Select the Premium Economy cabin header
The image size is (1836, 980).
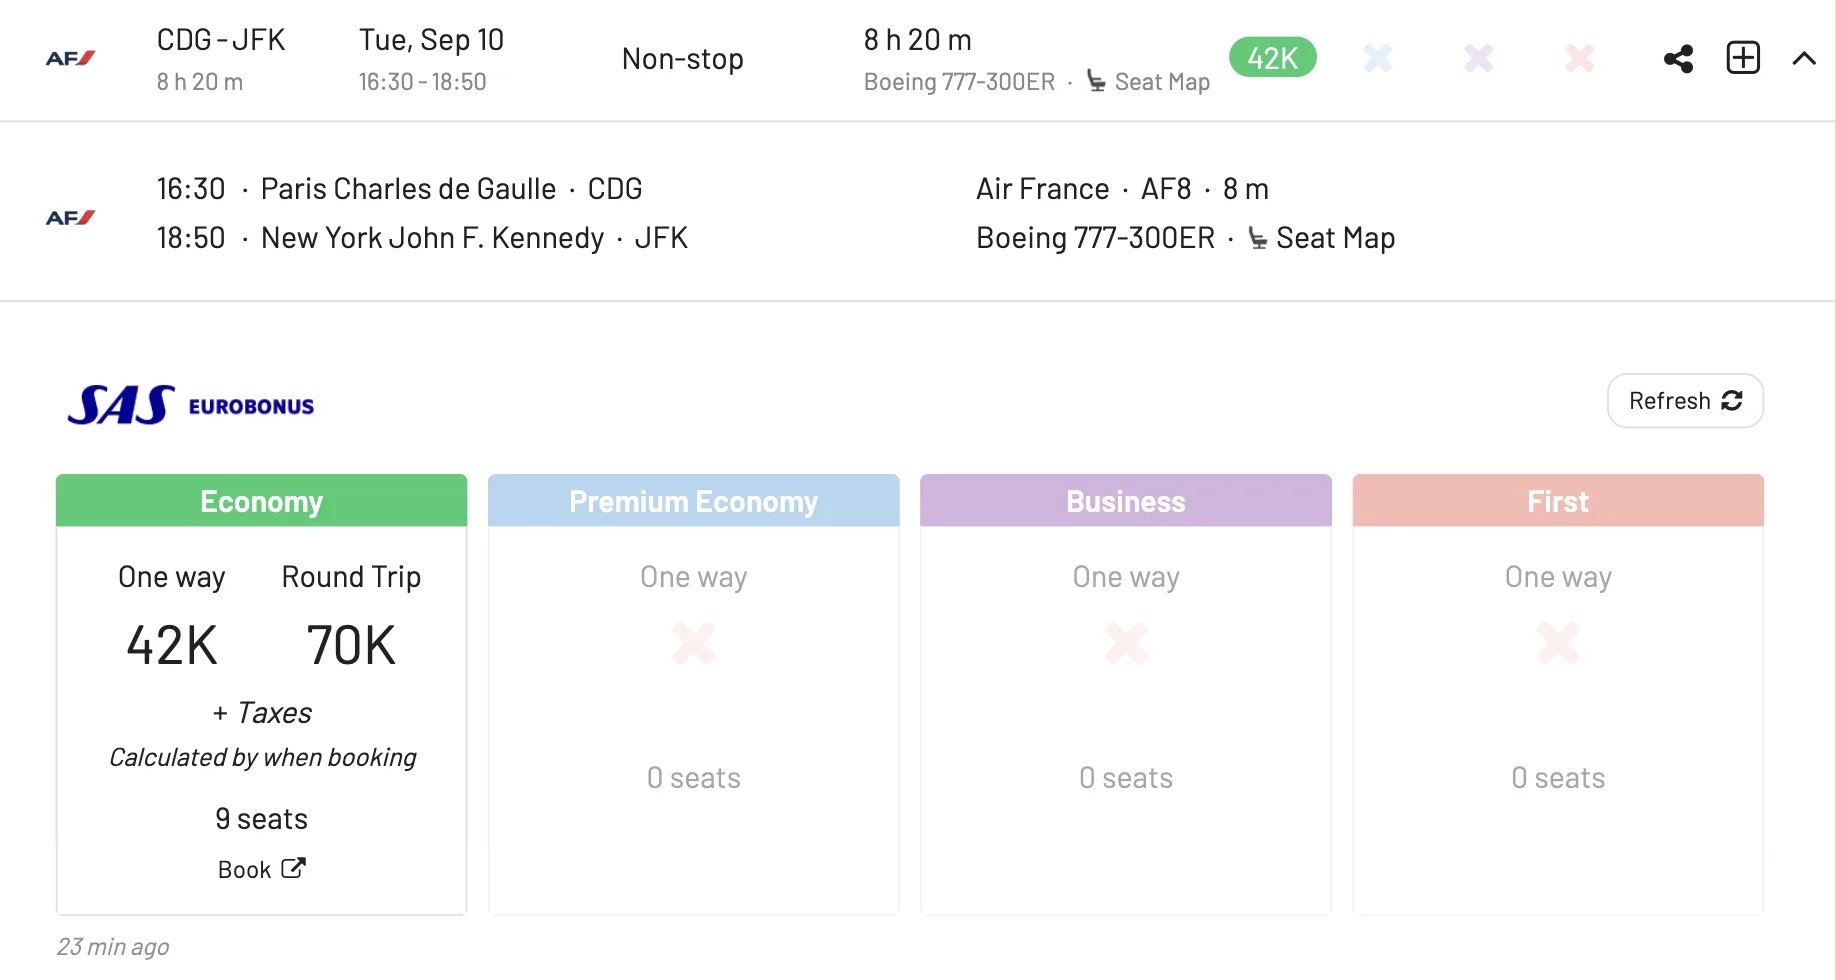693,501
